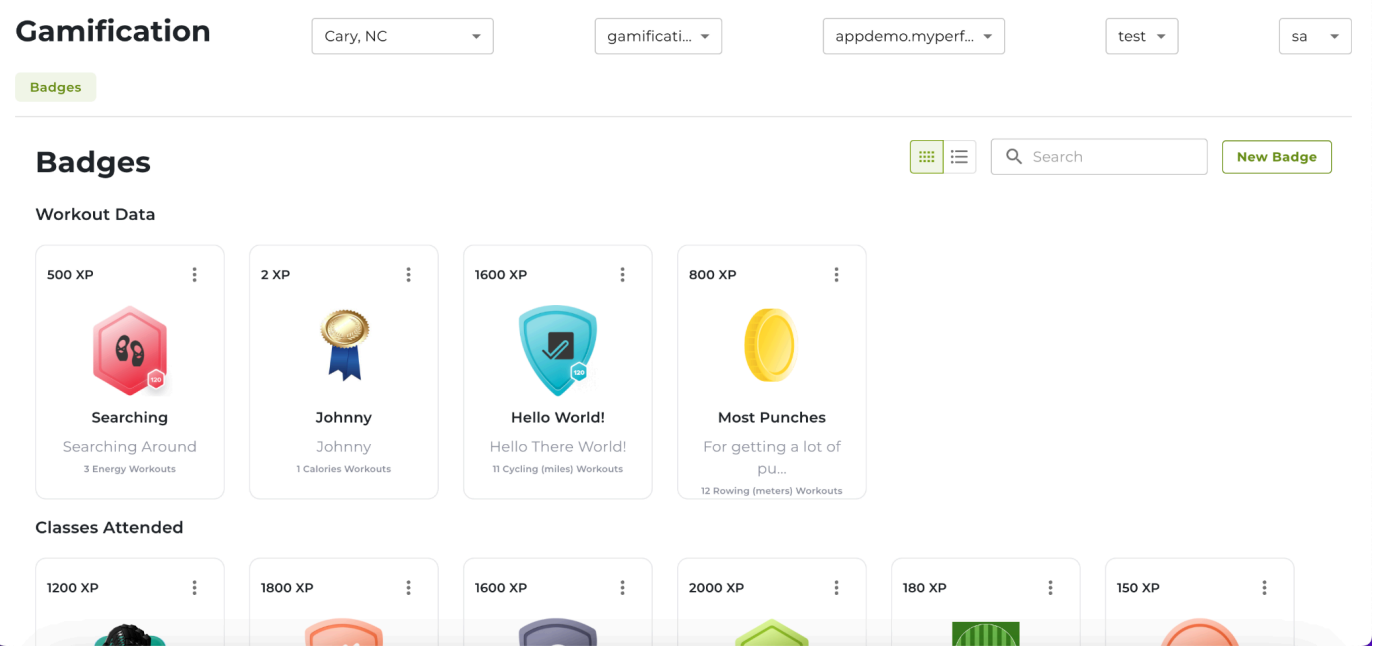Click into the badge Search field
Image resolution: width=1390 pixels, height=660 pixels.
(x=1112, y=157)
